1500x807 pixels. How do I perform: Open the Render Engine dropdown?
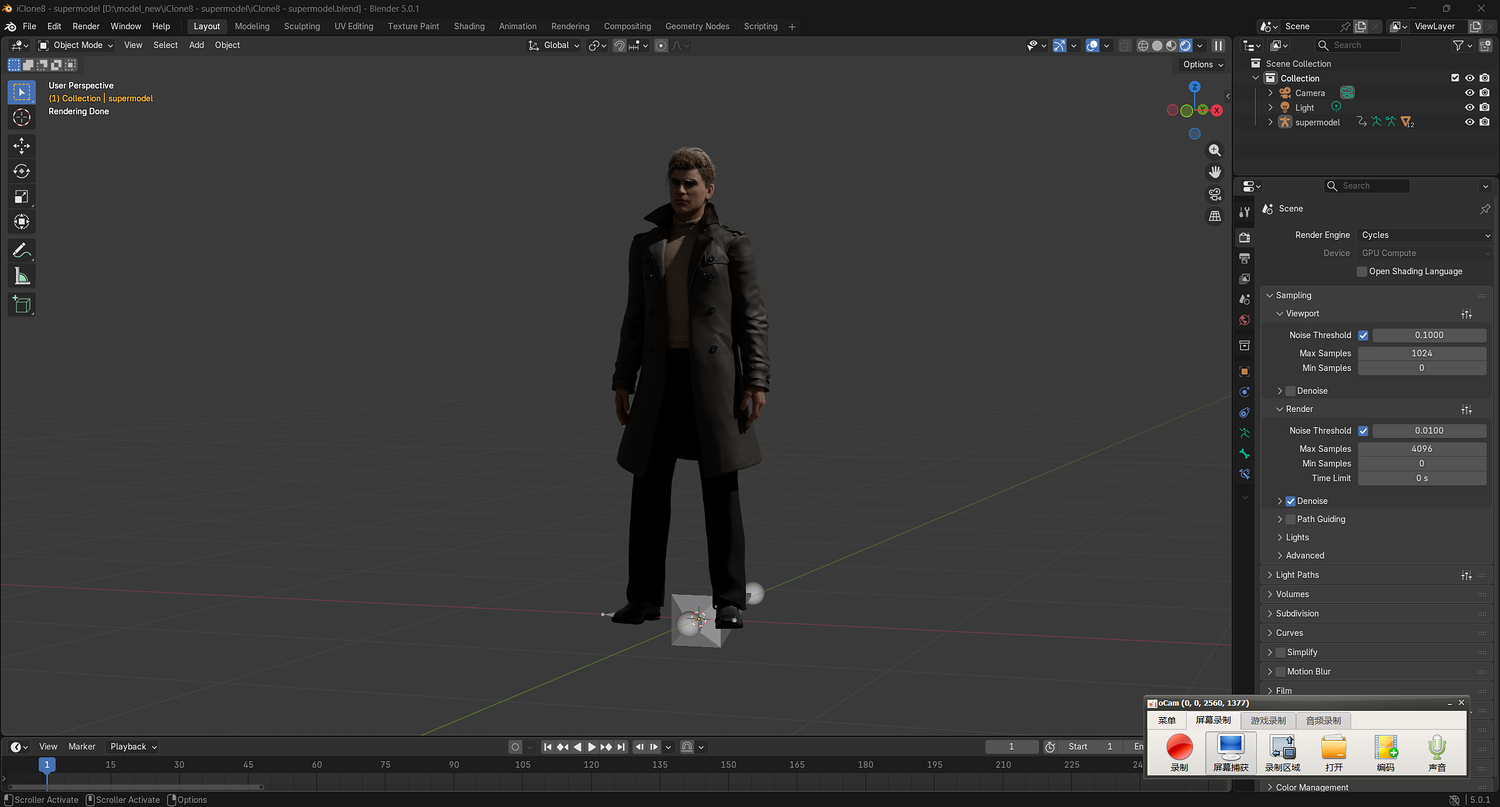click(x=1425, y=235)
